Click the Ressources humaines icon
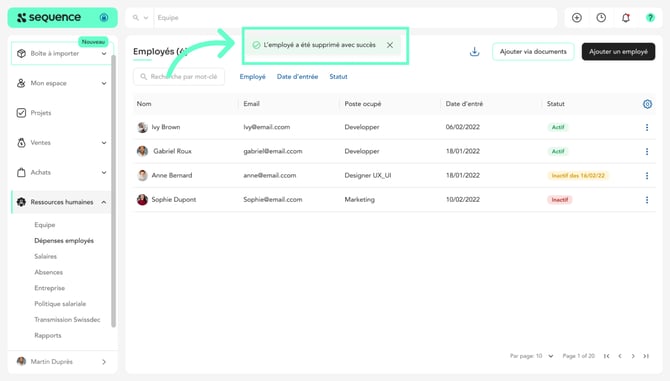The image size is (670, 381). click(21, 202)
